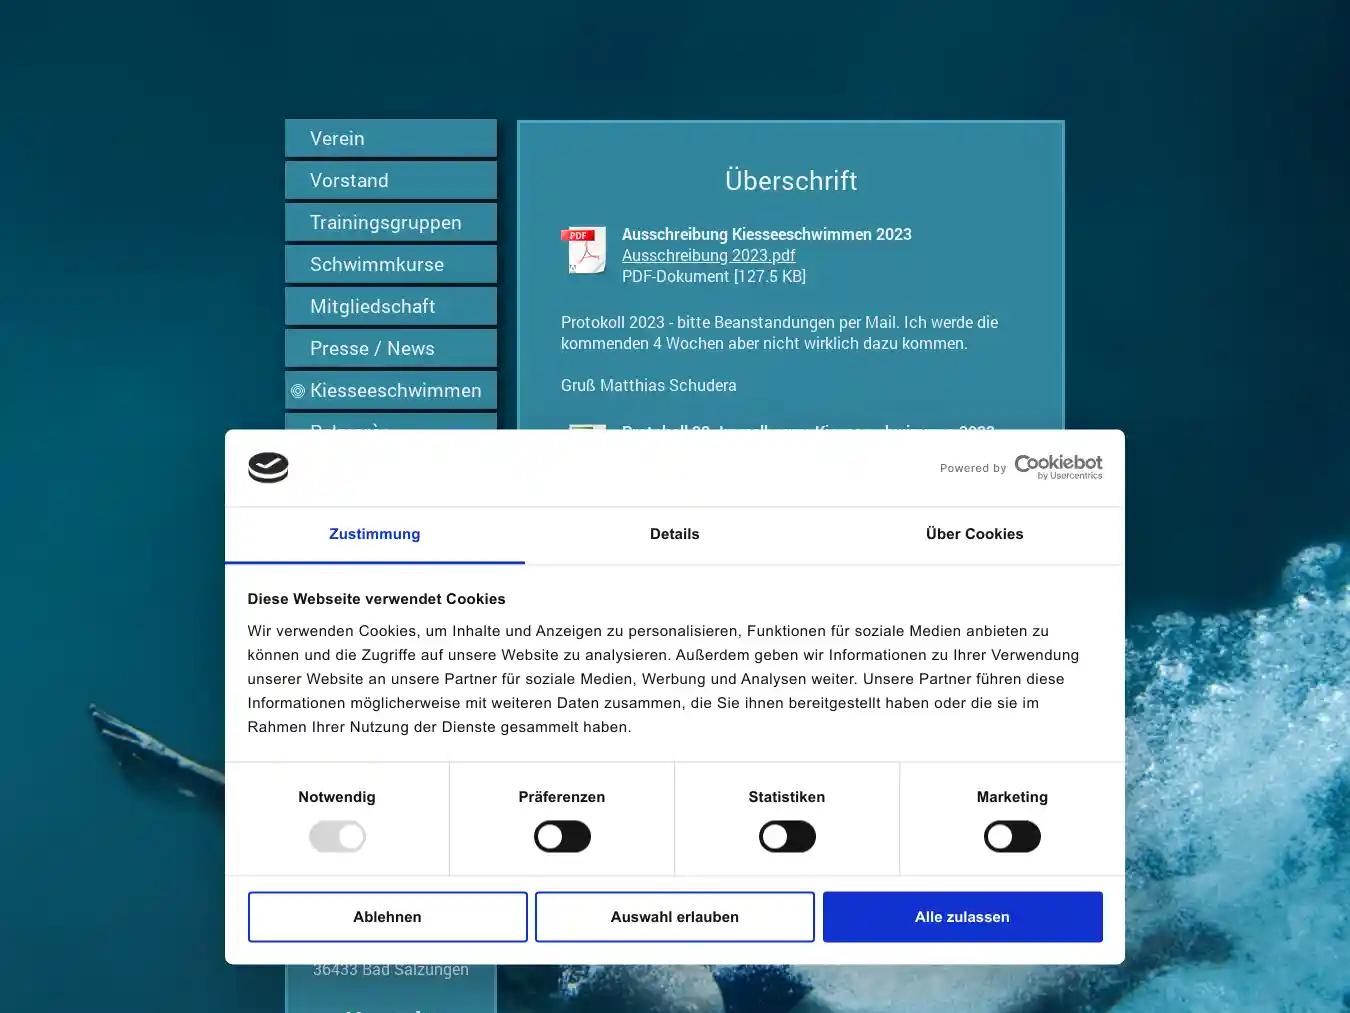Click the bullseye icon next to Kiesseeschwimmen
Viewport: 1350px width, 1013px height.
click(299, 390)
